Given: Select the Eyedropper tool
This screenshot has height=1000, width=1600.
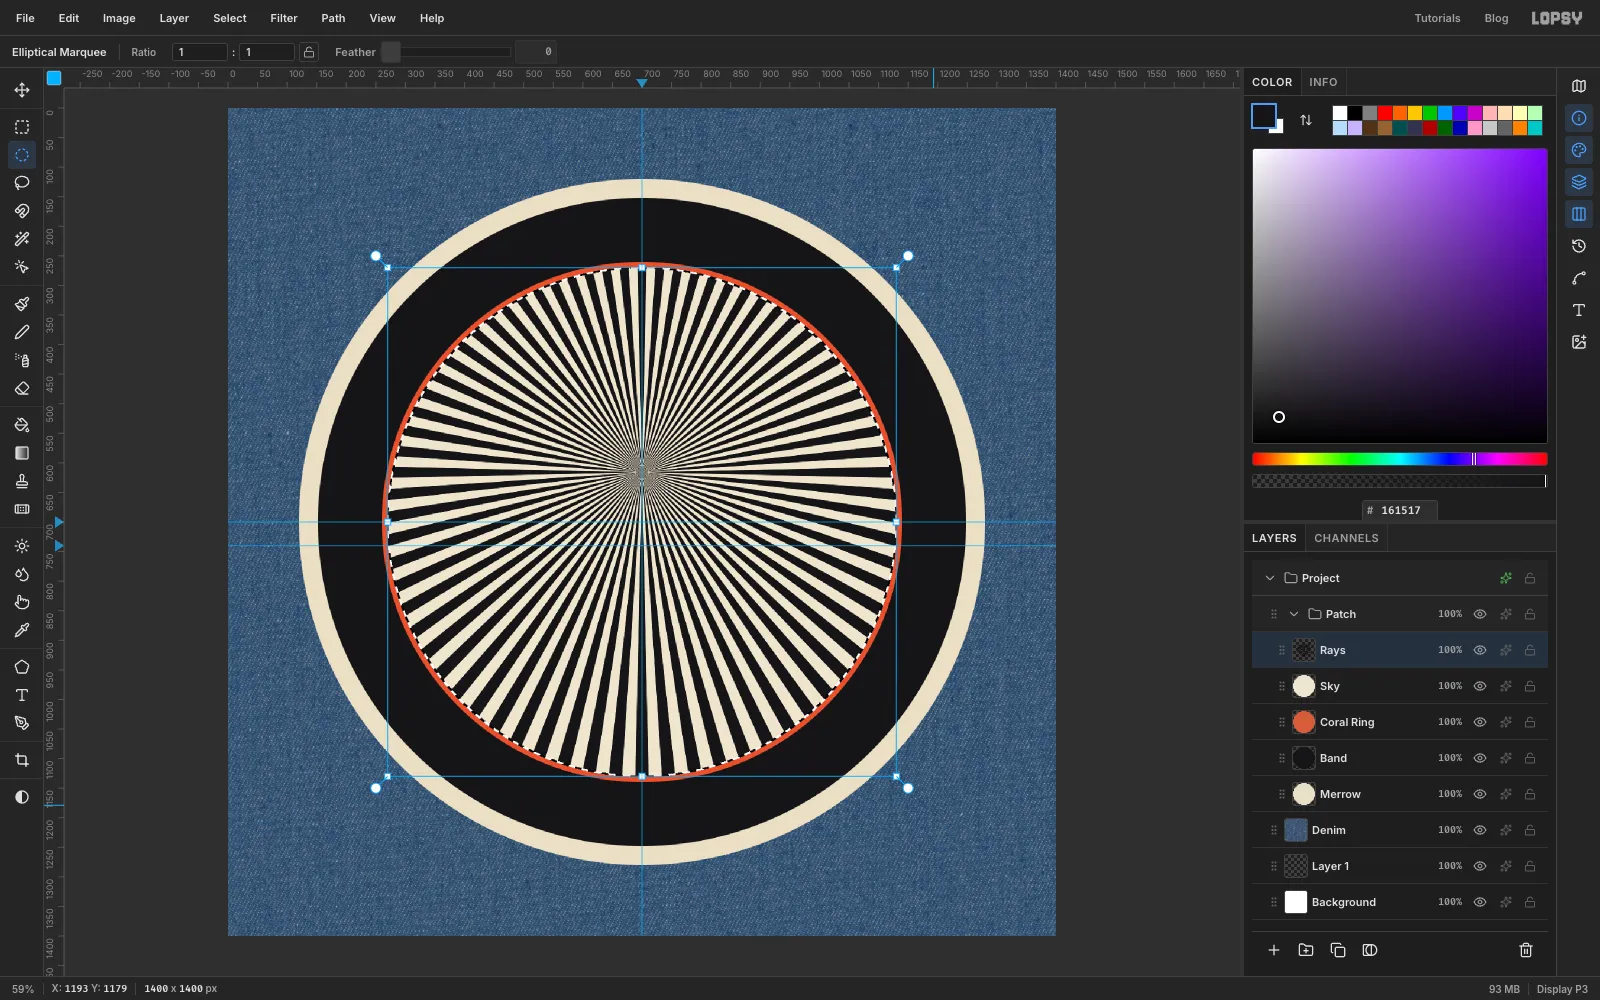Looking at the screenshot, I should [x=22, y=630].
